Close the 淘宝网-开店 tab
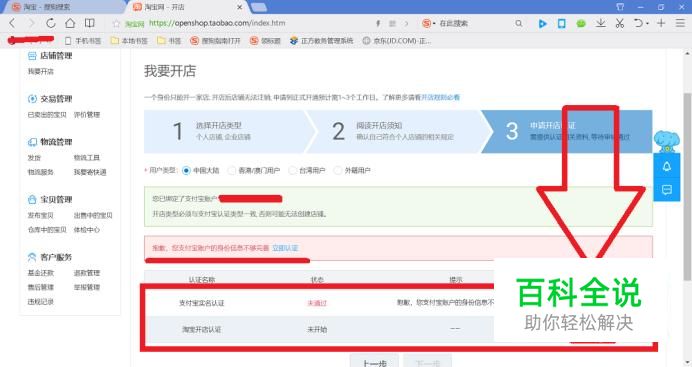The height and width of the screenshot is (367, 692). 240,7
